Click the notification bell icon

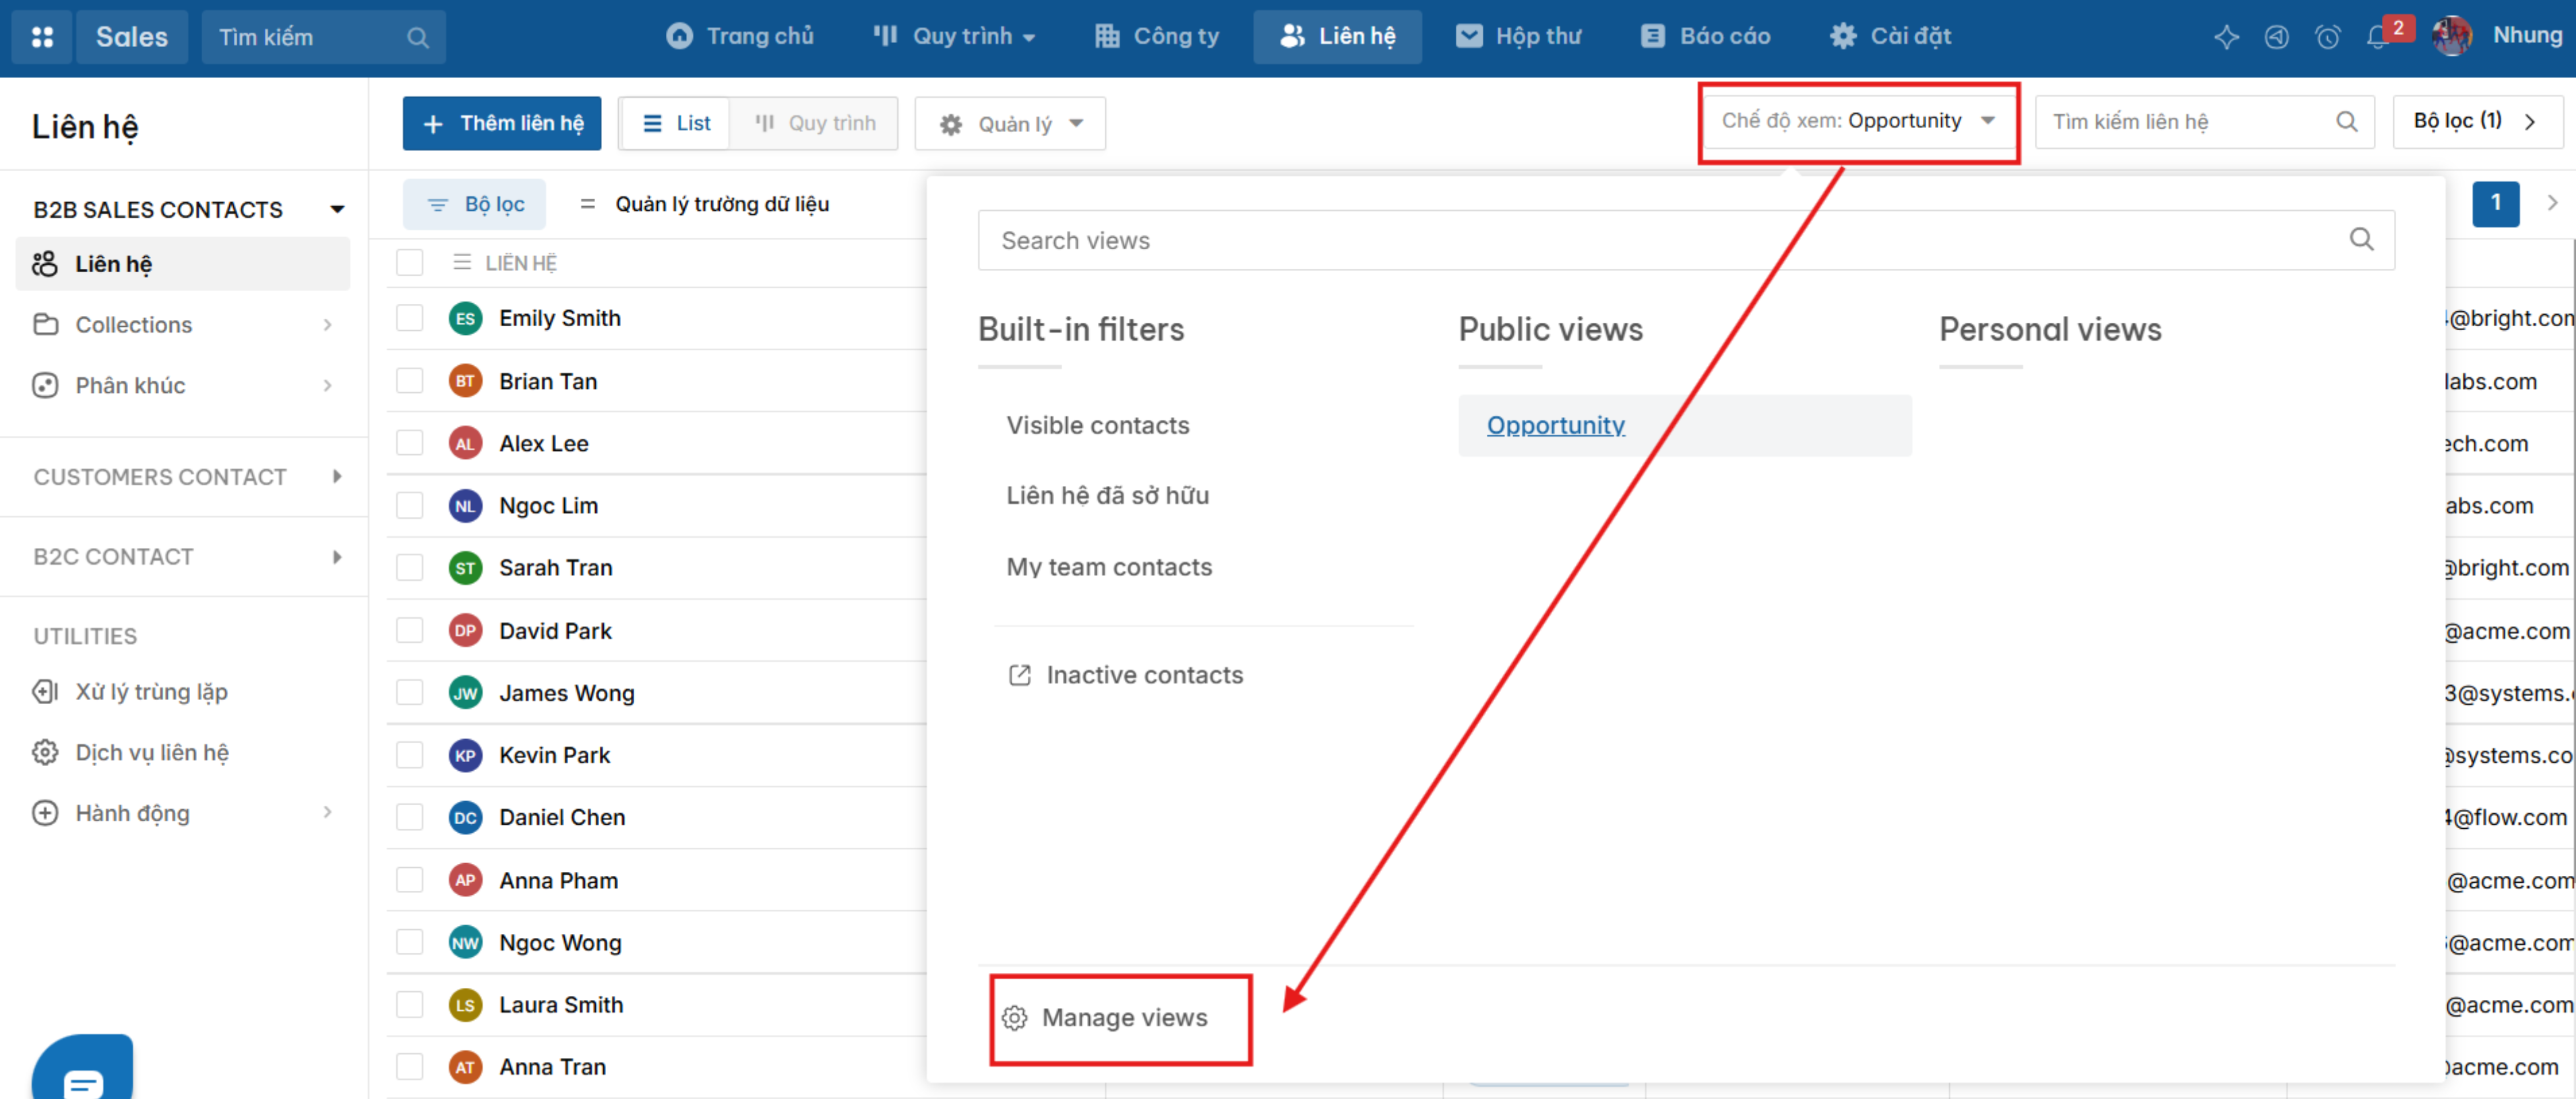coord(2377,38)
